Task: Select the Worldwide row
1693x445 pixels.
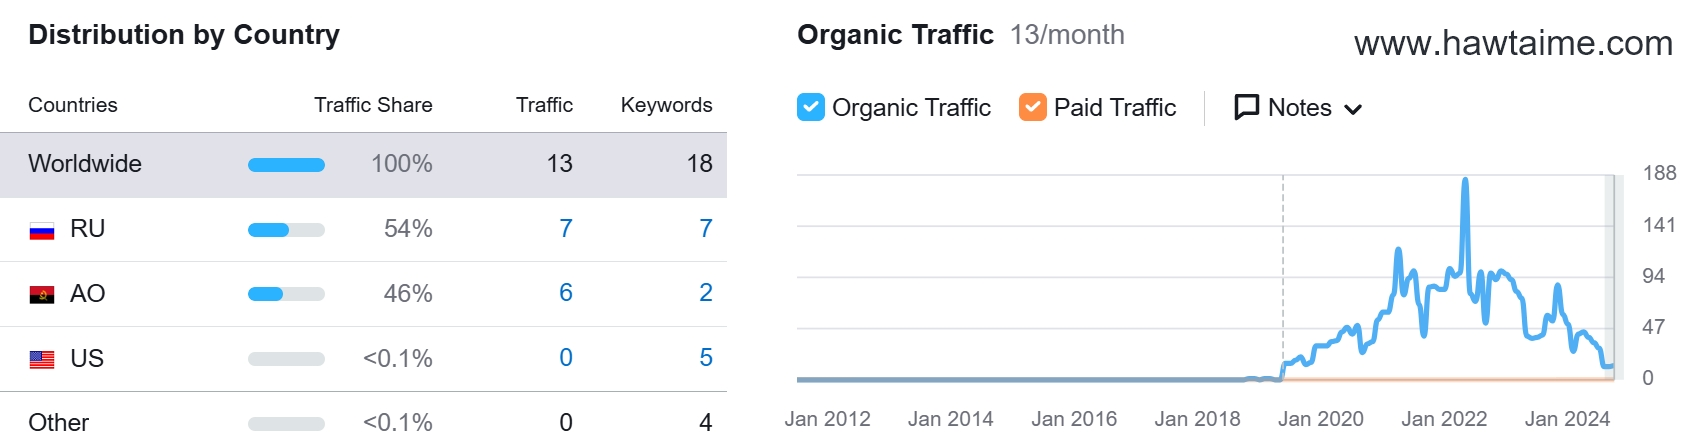Action: (x=363, y=165)
